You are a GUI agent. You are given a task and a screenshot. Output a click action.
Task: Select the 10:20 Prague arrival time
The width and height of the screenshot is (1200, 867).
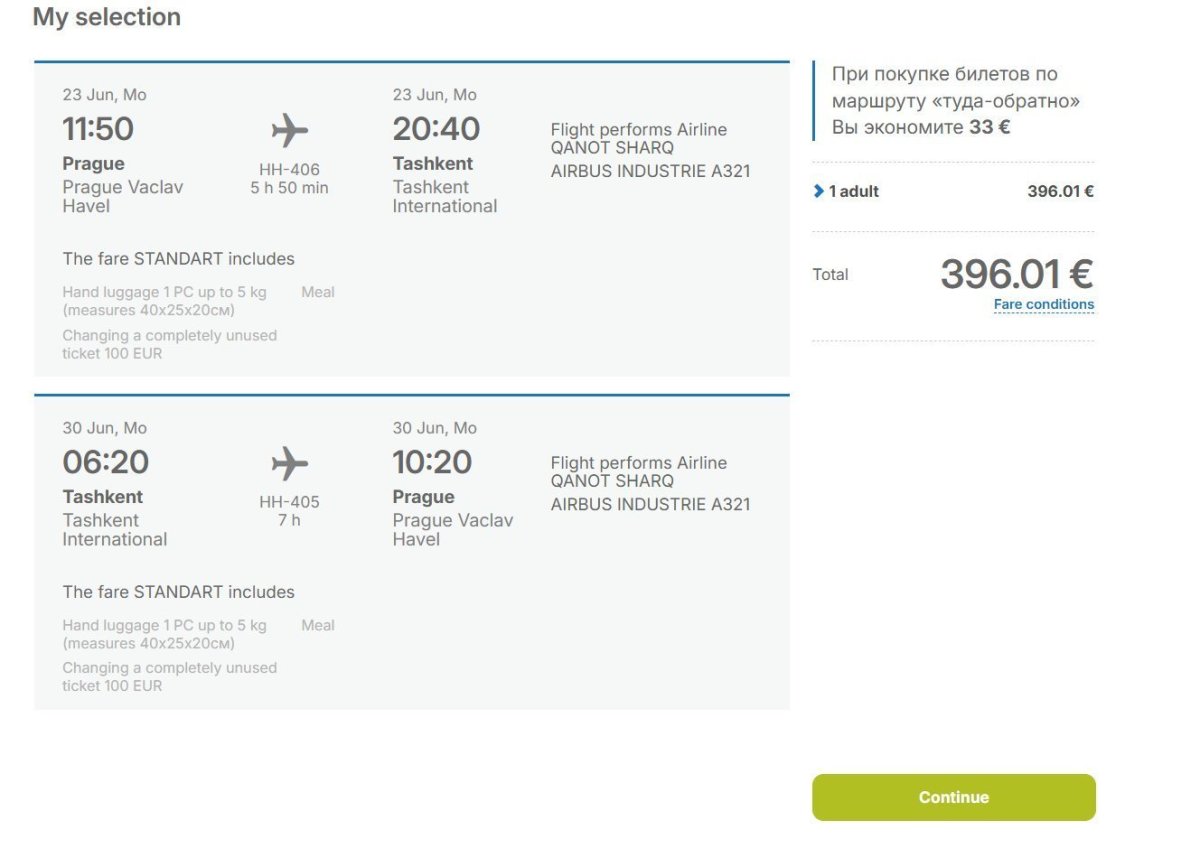click(432, 462)
